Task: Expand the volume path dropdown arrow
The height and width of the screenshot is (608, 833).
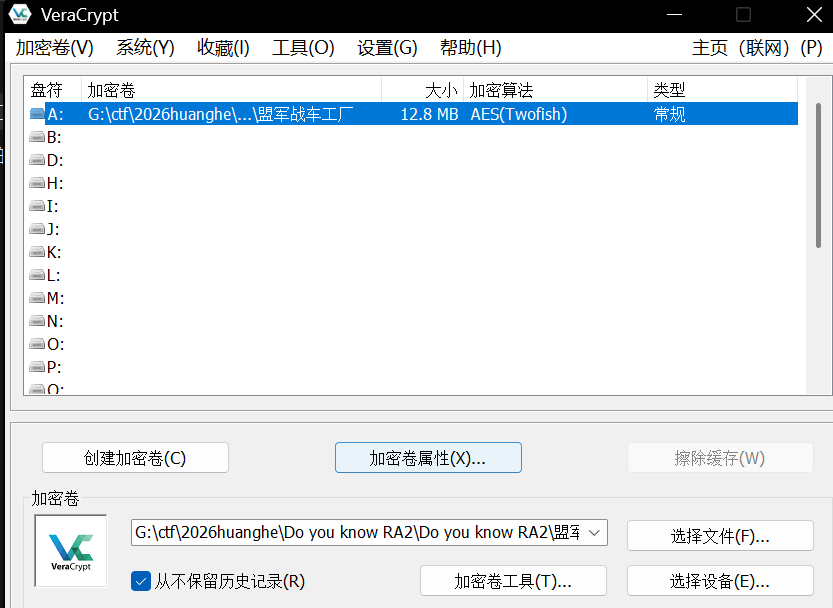Action: pos(594,533)
